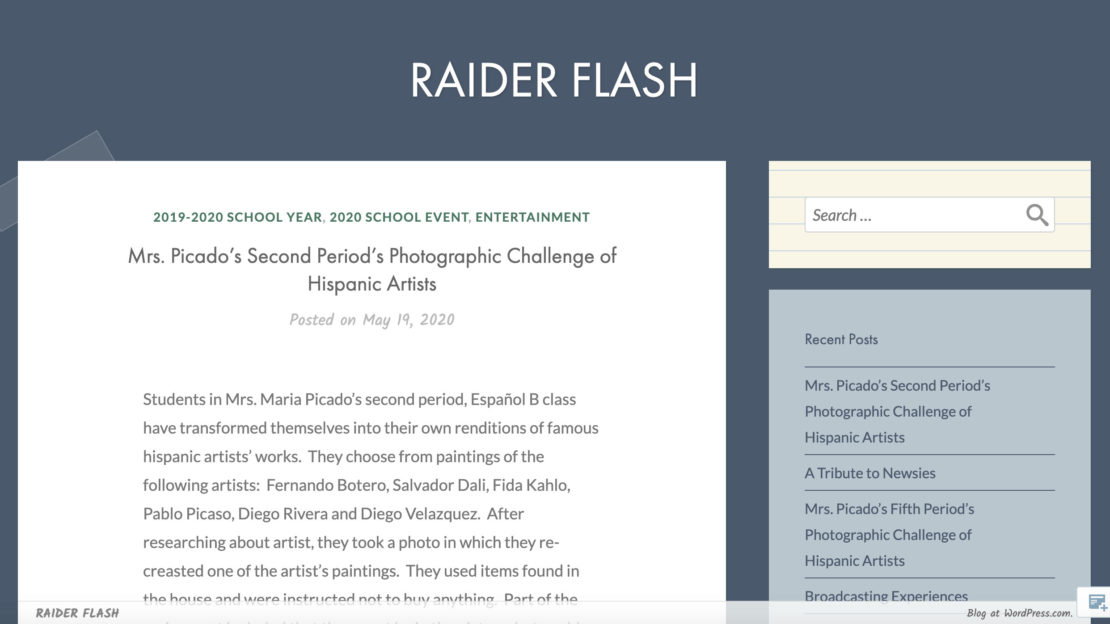Viewport: 1110px width, 624px height.
Task: Click the Recent Posts heading
Action: coord(841,339)
